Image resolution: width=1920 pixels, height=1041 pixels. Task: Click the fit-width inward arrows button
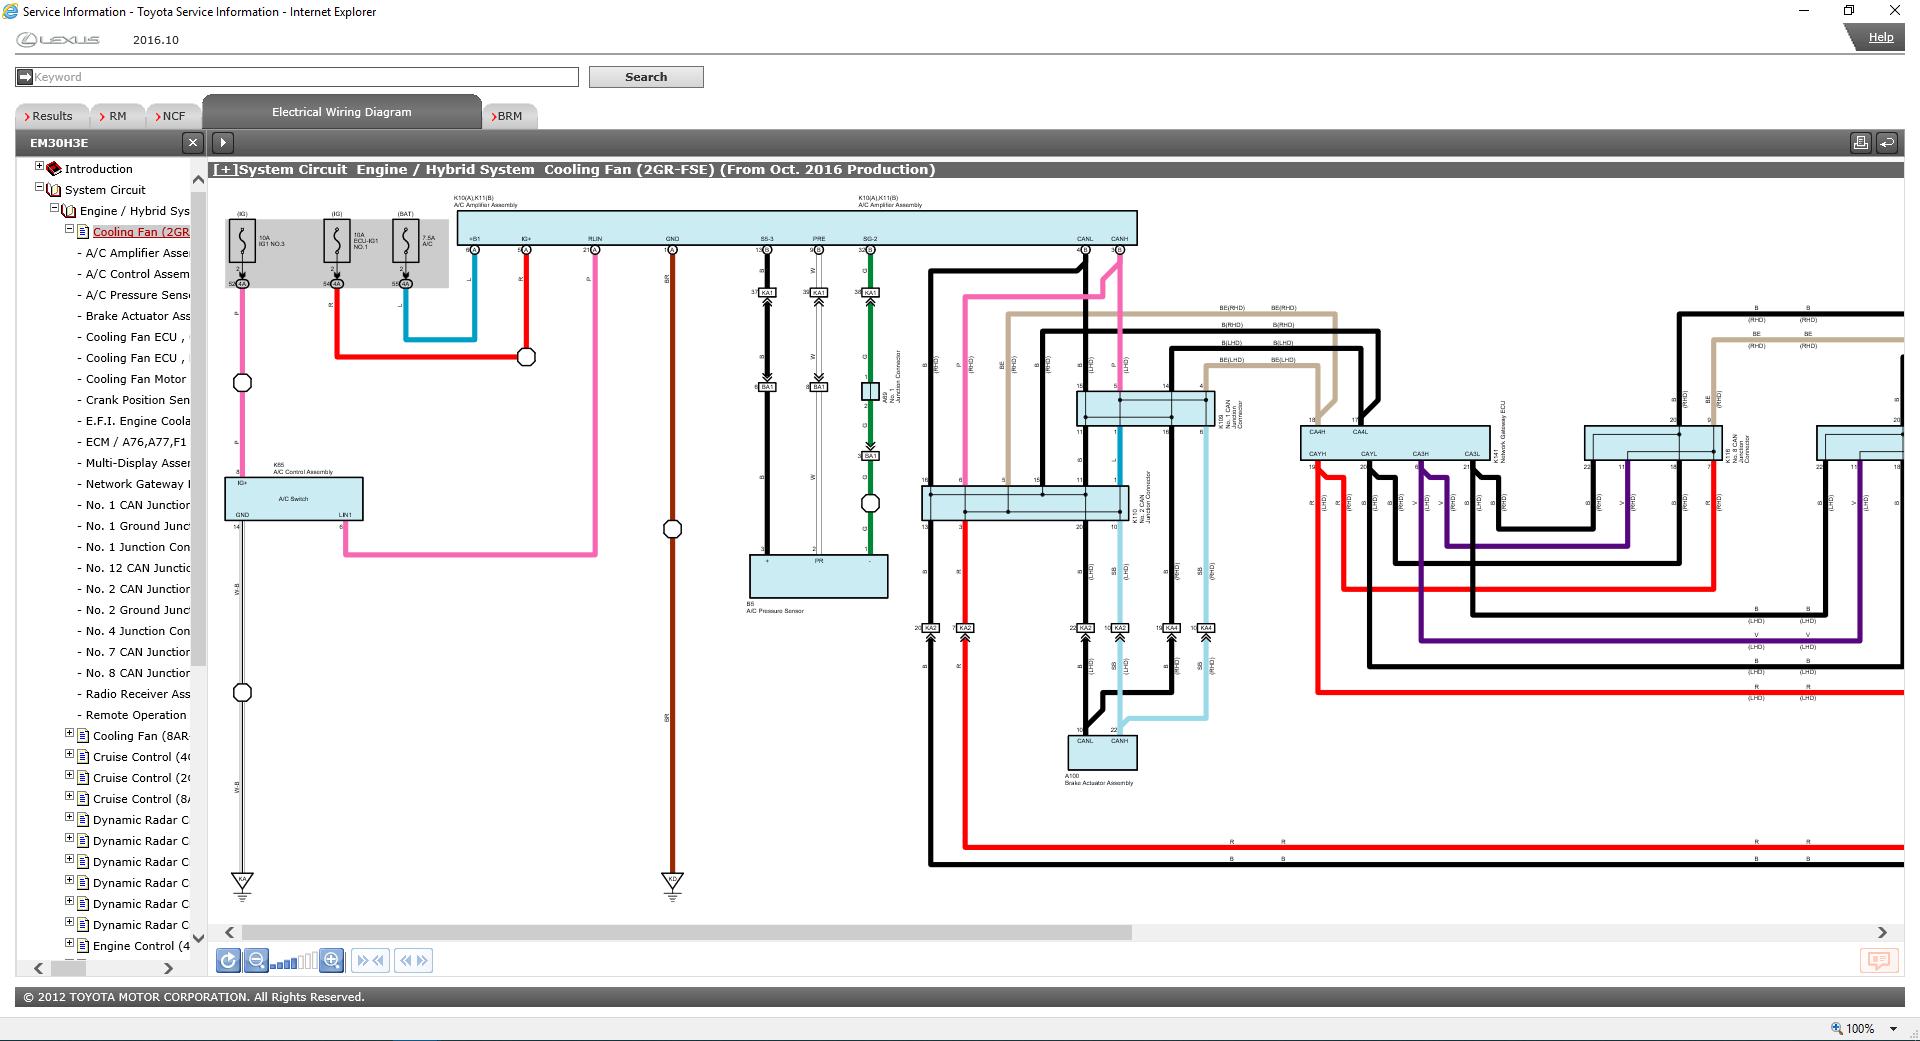click(x=370, y=961)
